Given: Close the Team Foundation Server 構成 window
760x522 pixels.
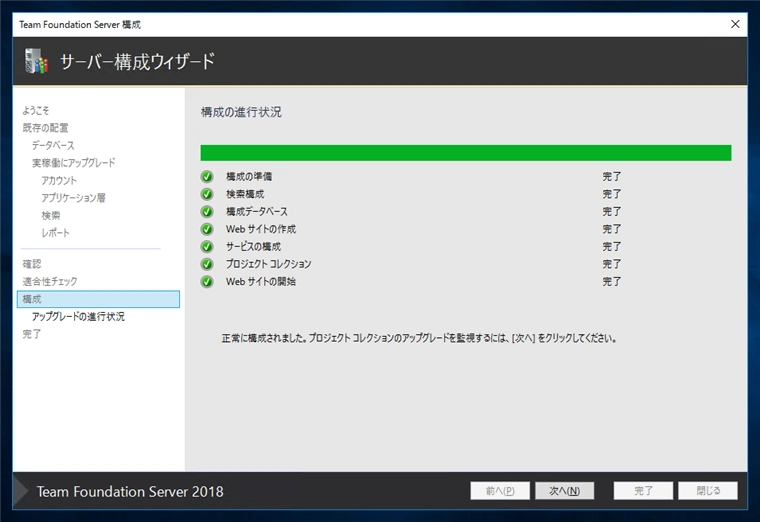Looking at the screenshot, I should click(x=735, y=24).
